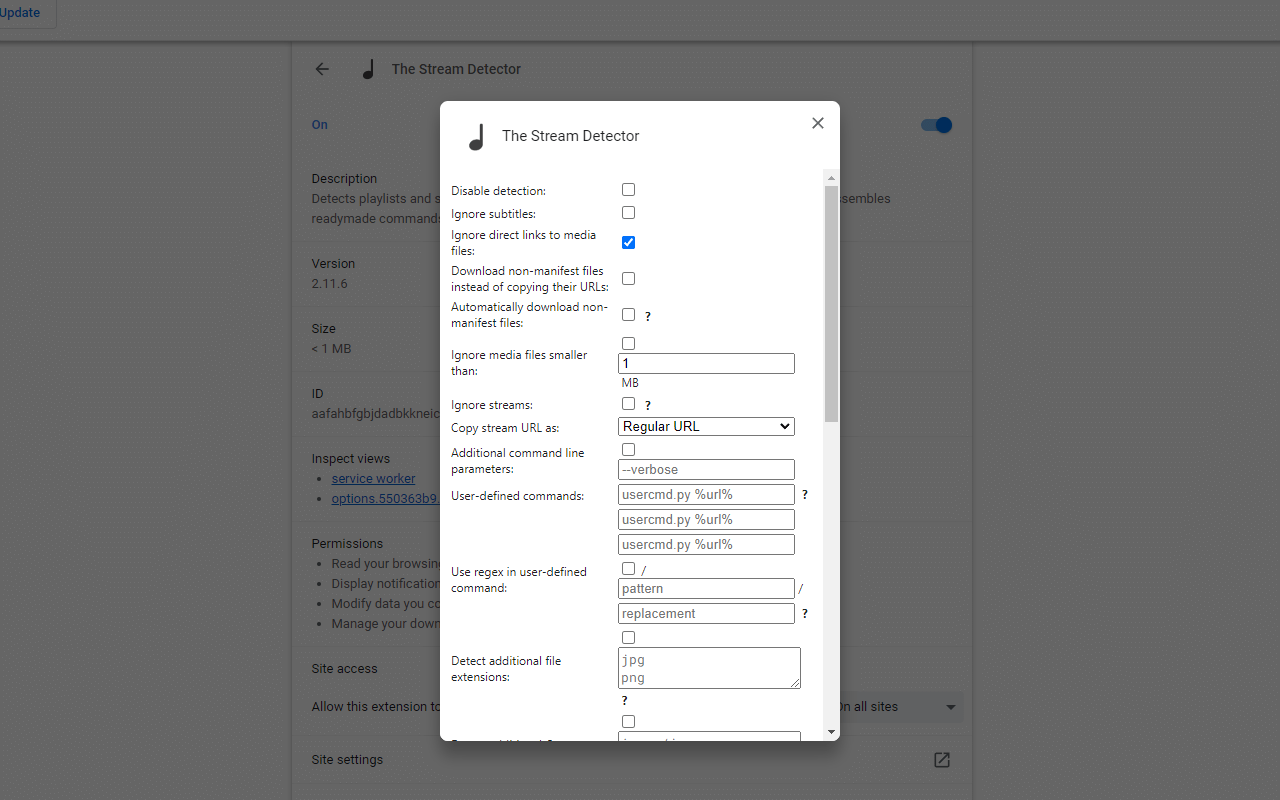The height and width of the screenshot is (800, 1280).
Task: Enable Automatically download non-manifest files
Action: (628, 315)
